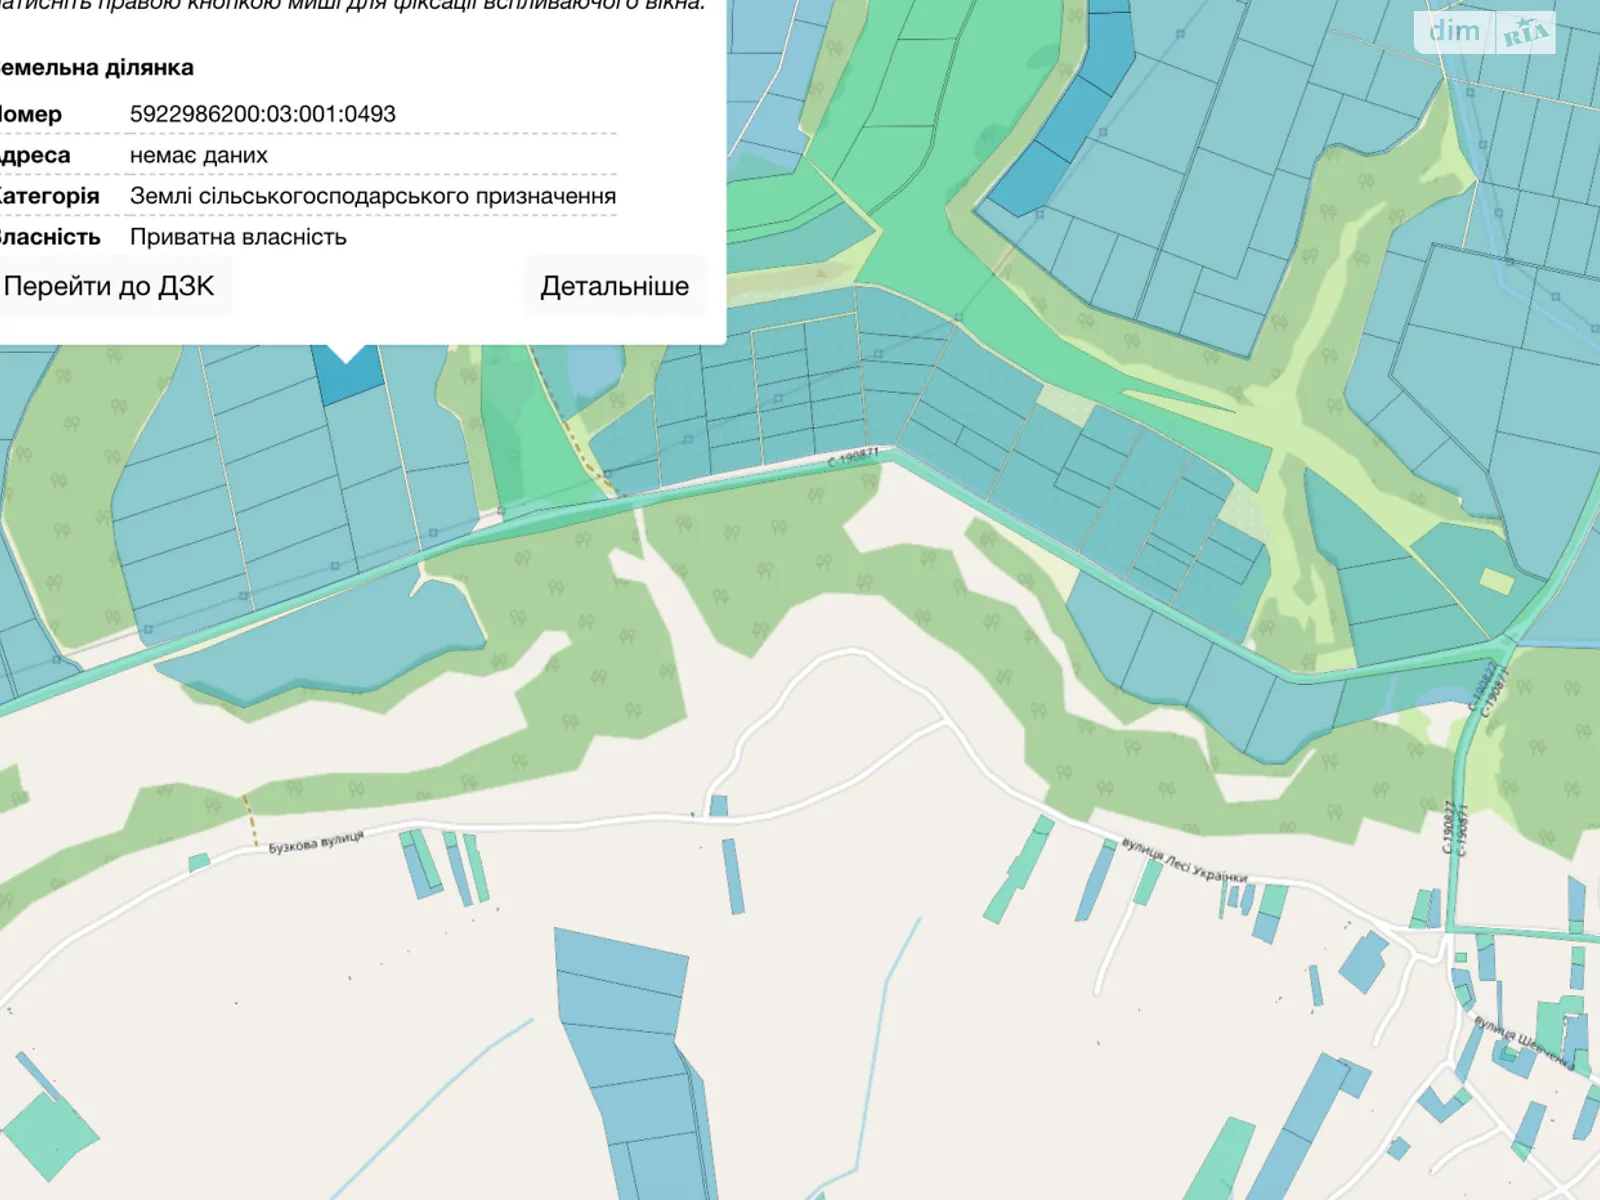Open details with the "Детальніше" button
1600x1200 pixels.
pyautogui.click(x=614, y=287)
